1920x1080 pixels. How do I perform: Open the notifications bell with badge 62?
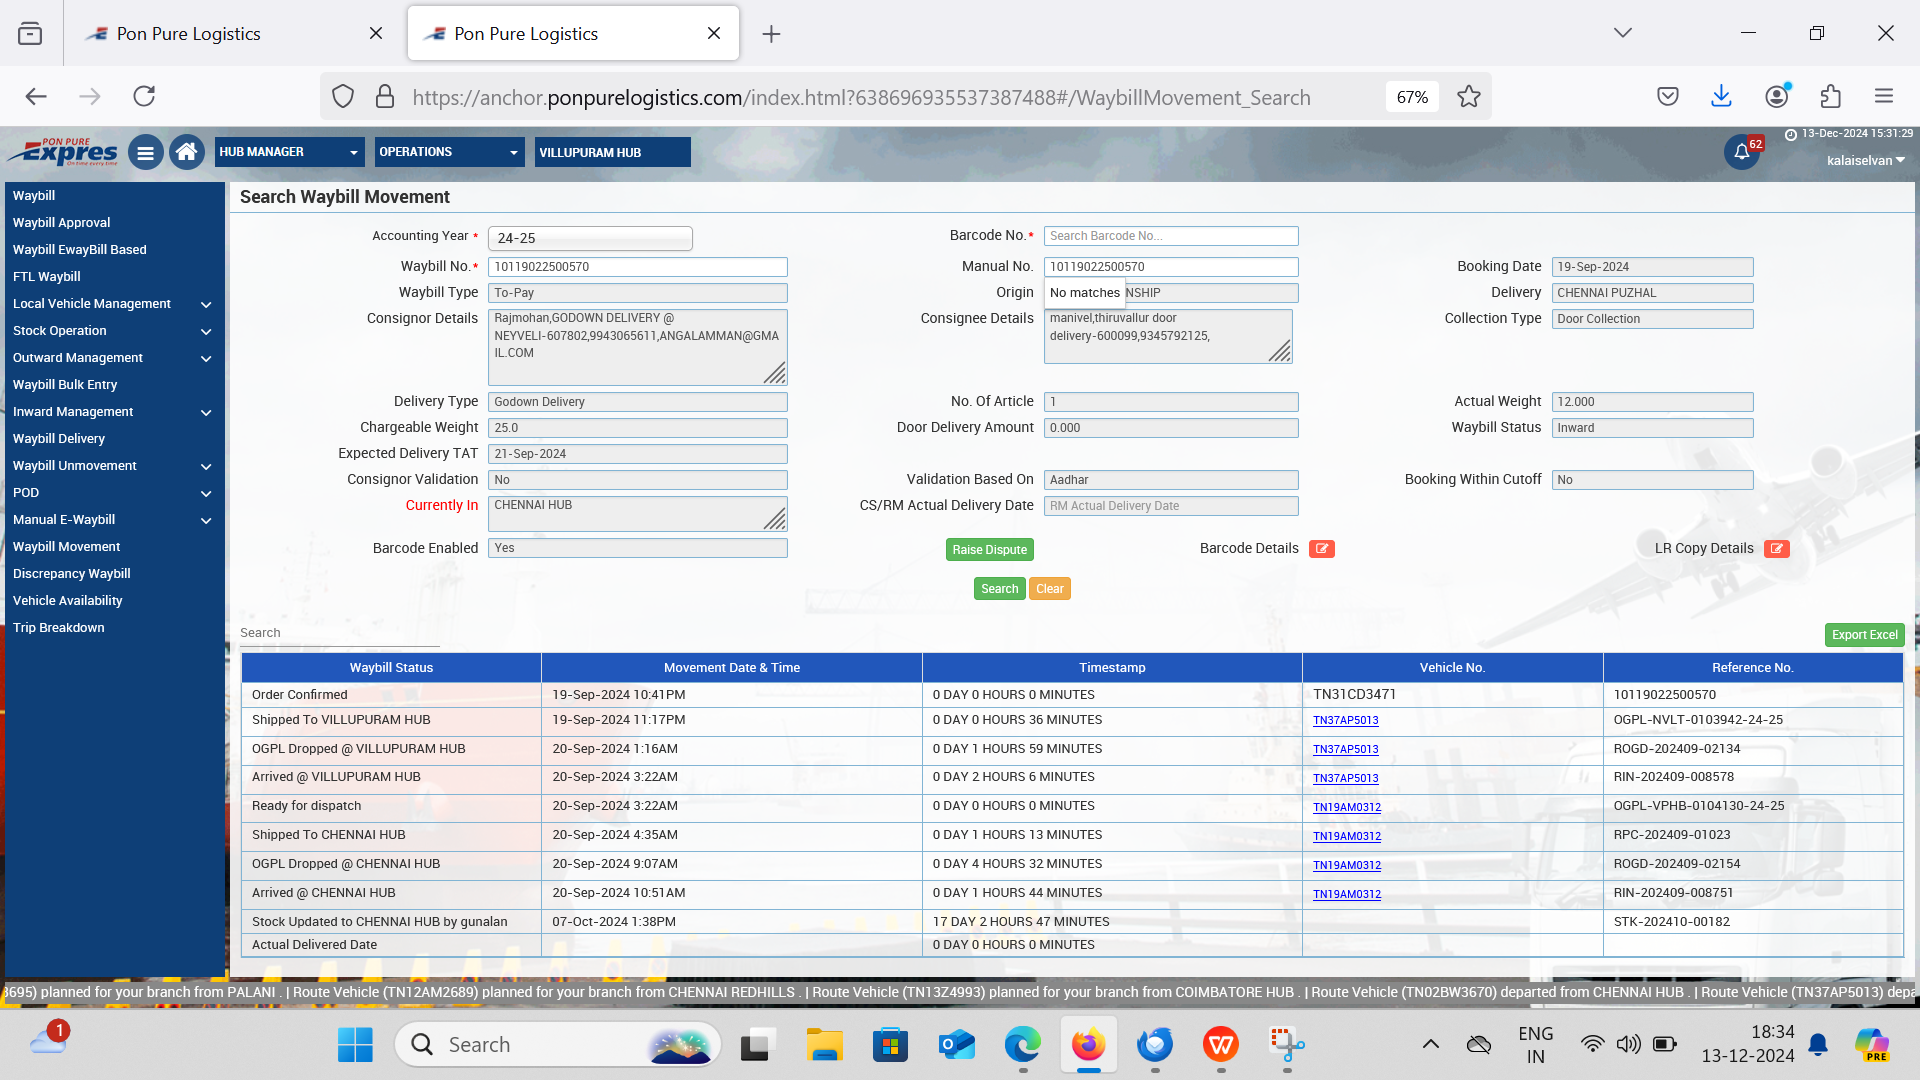(1741, 152)
